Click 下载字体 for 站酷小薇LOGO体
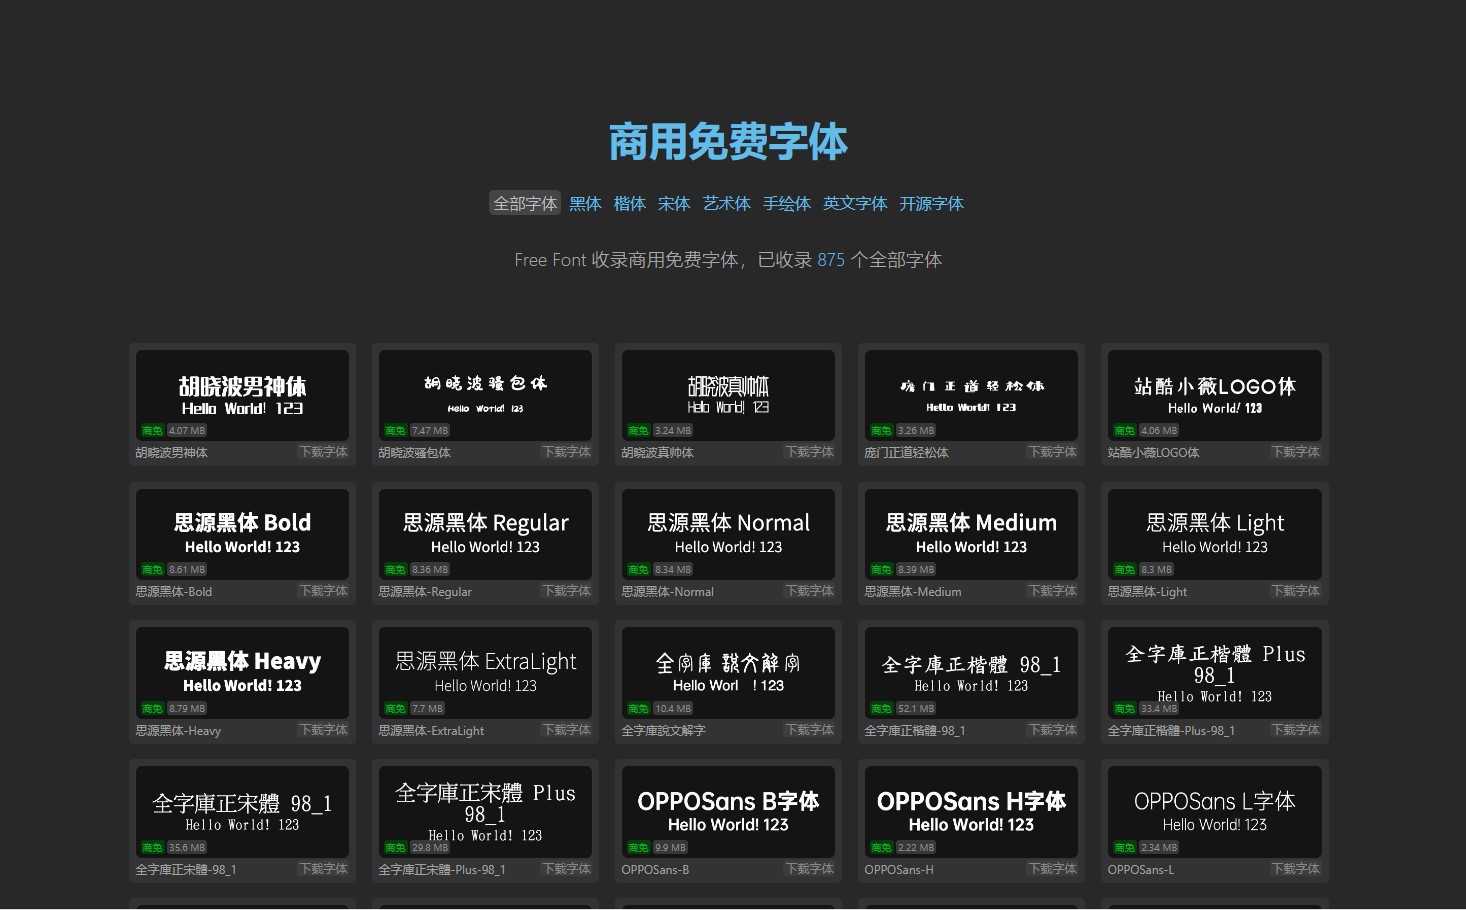The height and width of the screenshot is (910, 1466). [1295, 452]
